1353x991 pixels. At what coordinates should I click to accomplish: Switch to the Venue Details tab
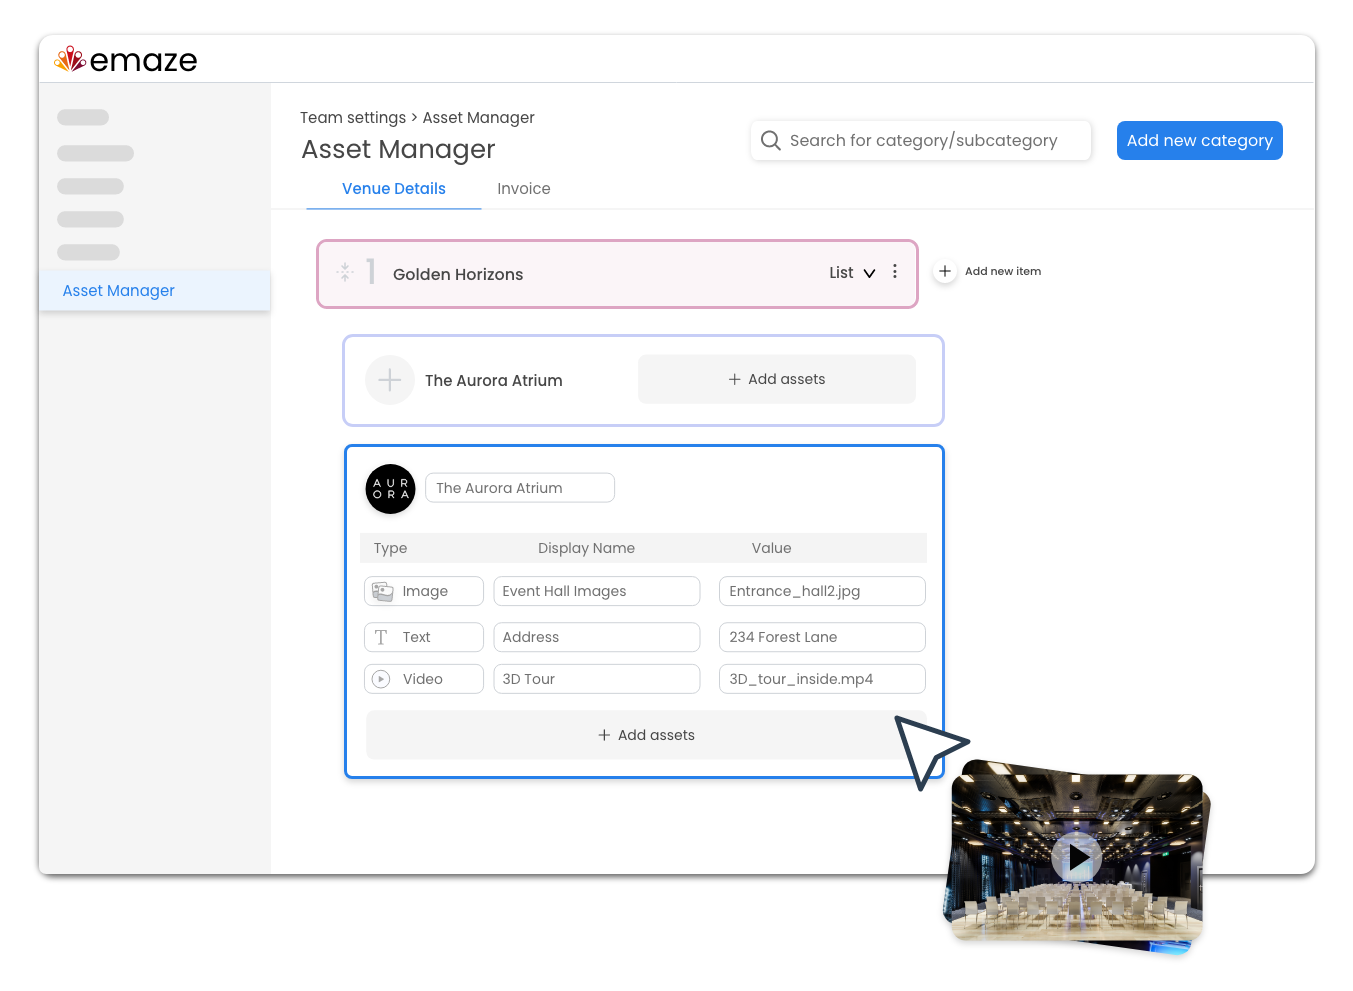(393, 188)
